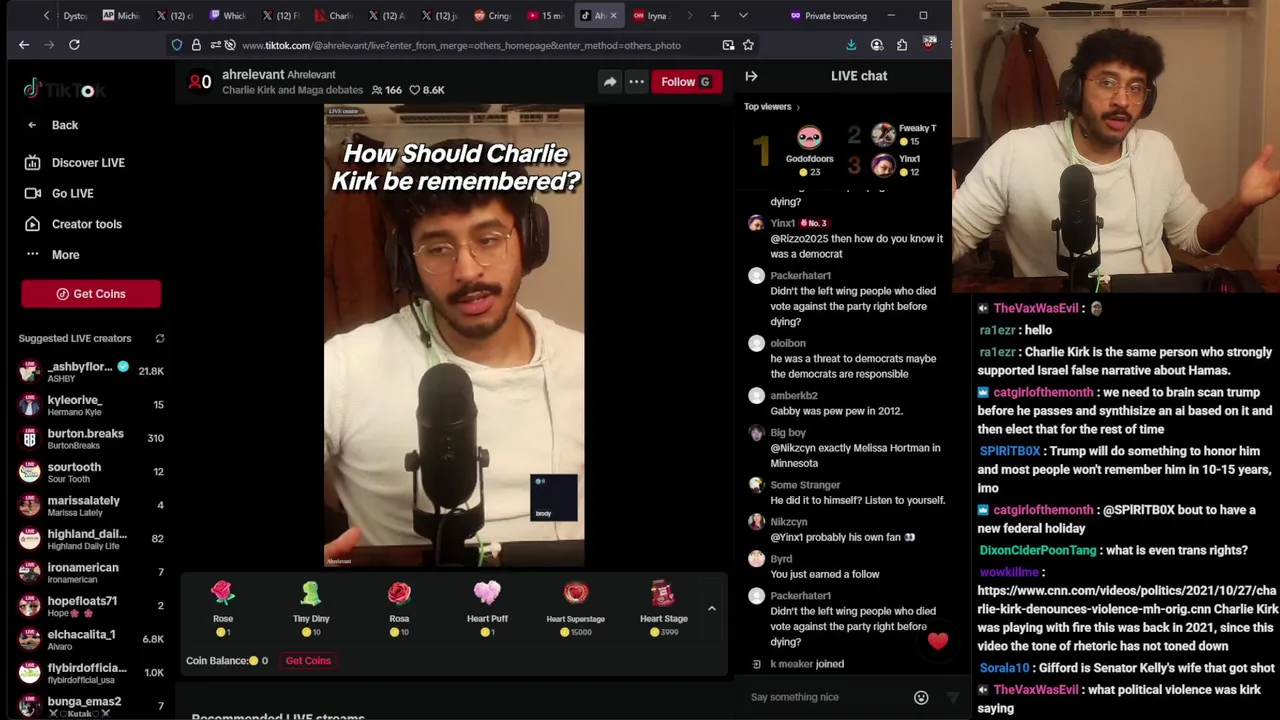Screen dimensions: 1280x720
Task: Expand the list all tabs chevron
Action: [x=743, y=16]
